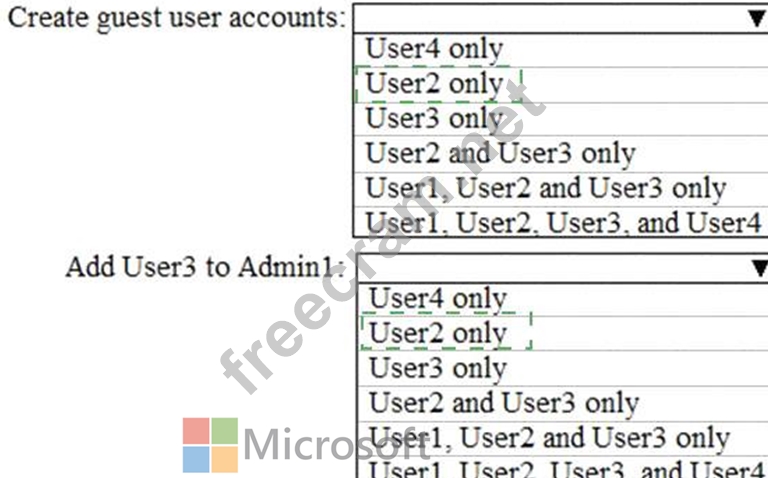Click the Microsoft four-square logo icon
This screenshot has height=478, width=768.
click(210, 445)
